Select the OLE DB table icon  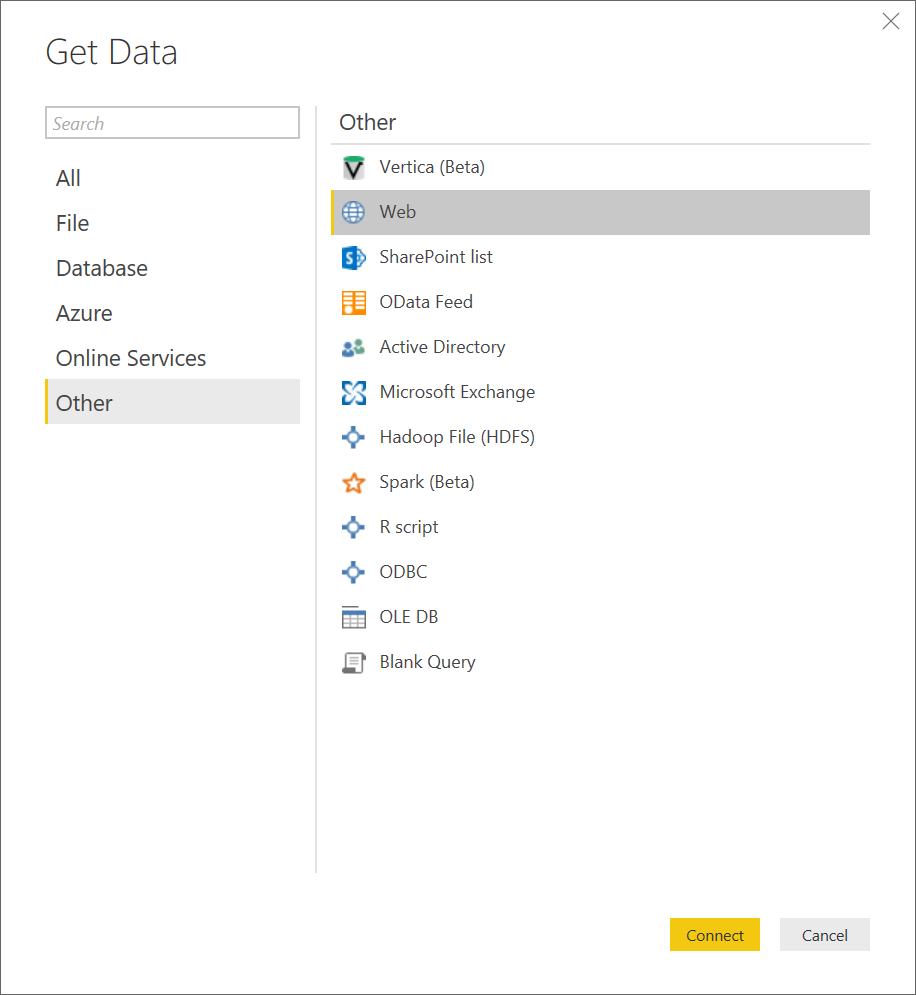tap(353, 617)
